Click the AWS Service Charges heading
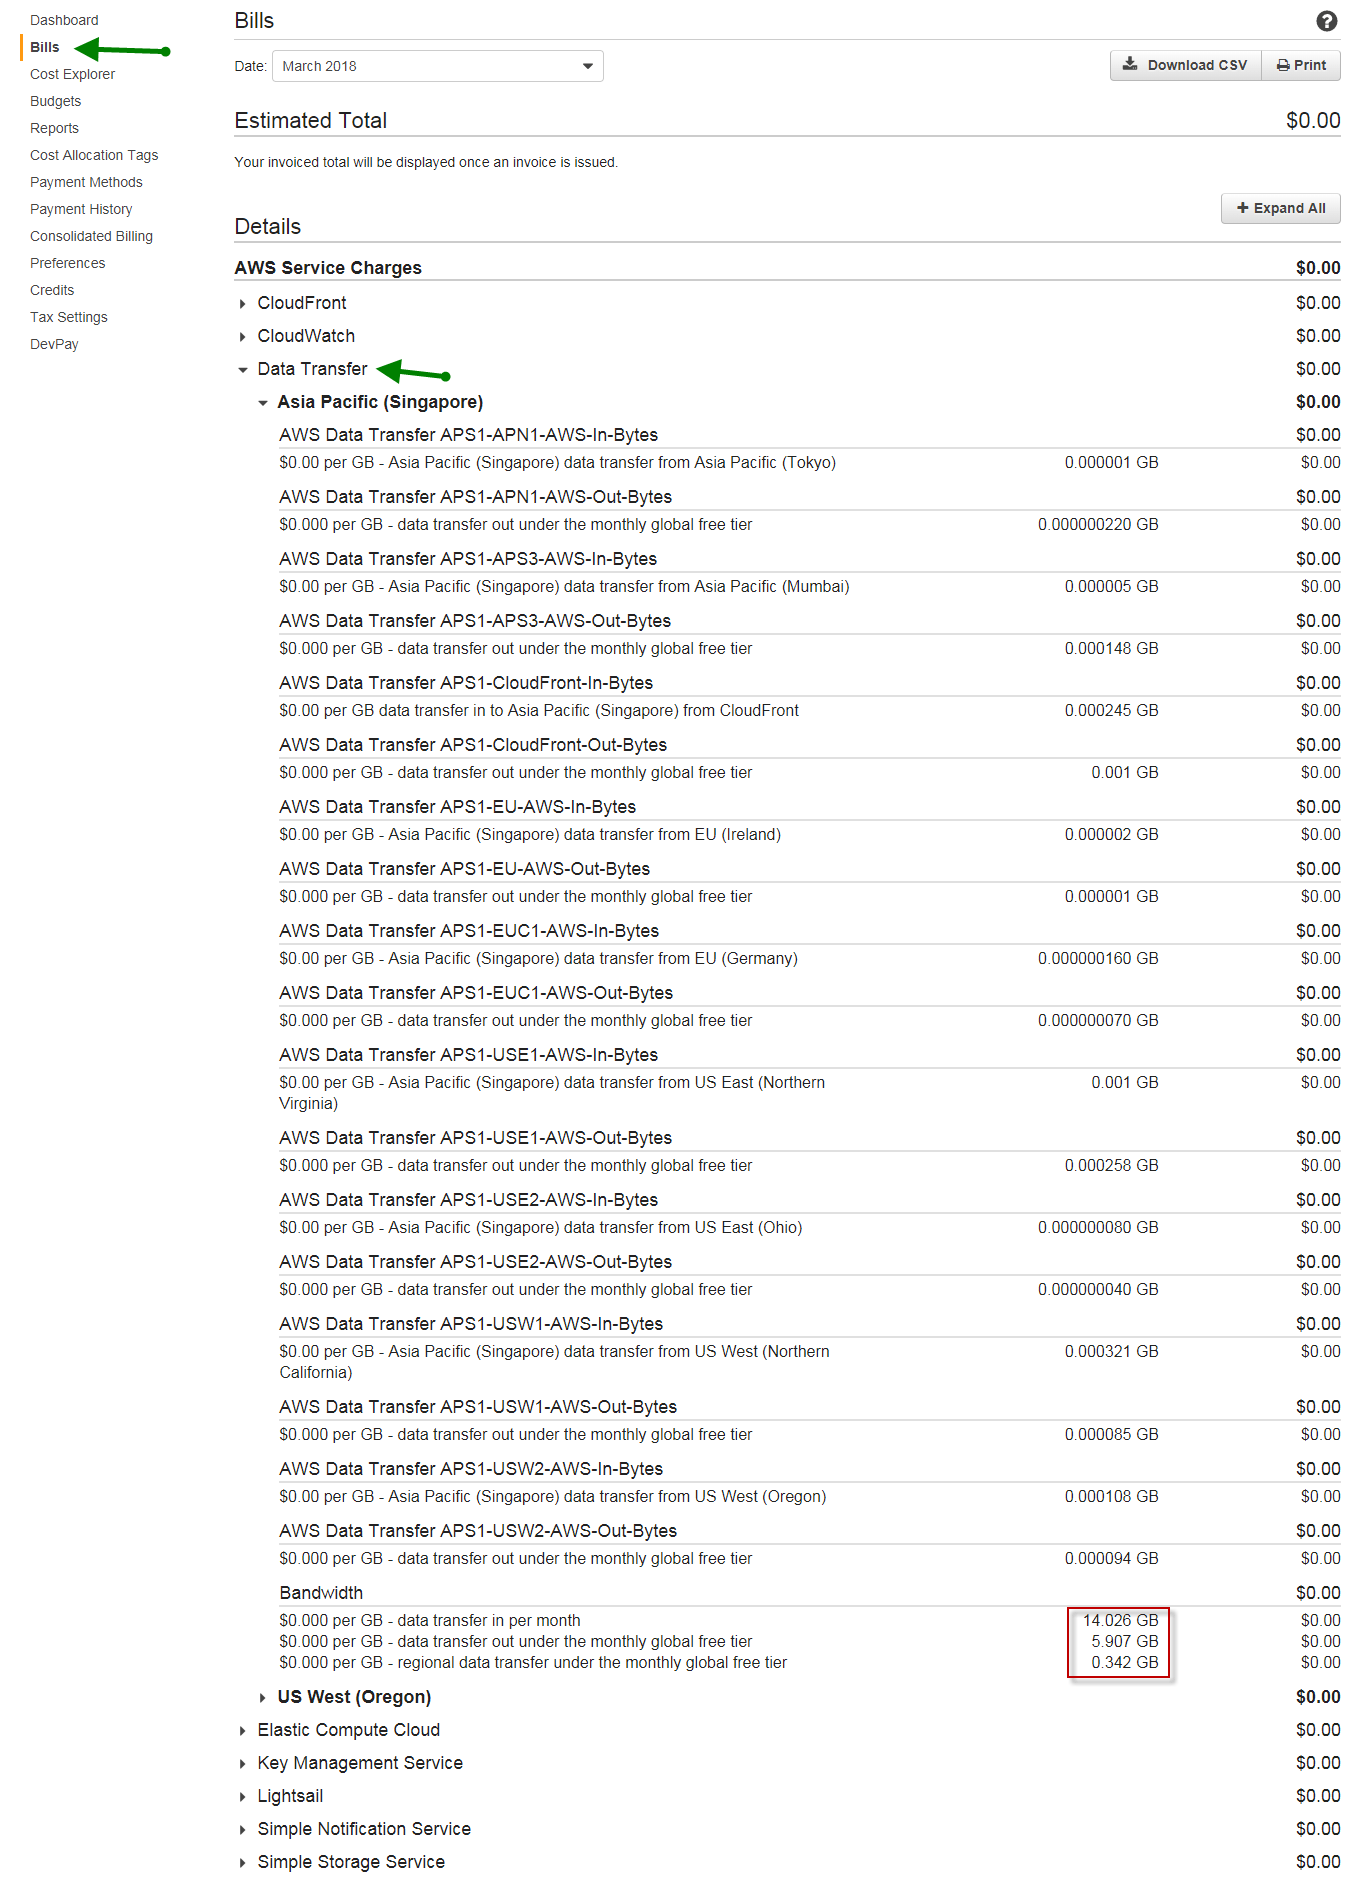 [x=328, y=268]
